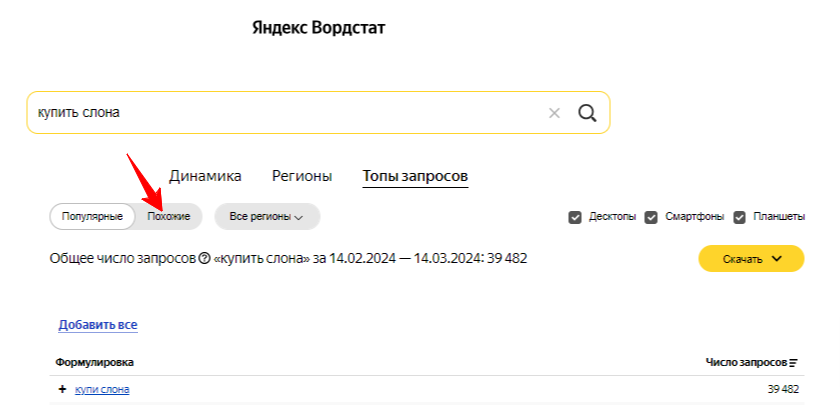Click the Формулировка column header

pyautogui.click(x=95, y=363)
